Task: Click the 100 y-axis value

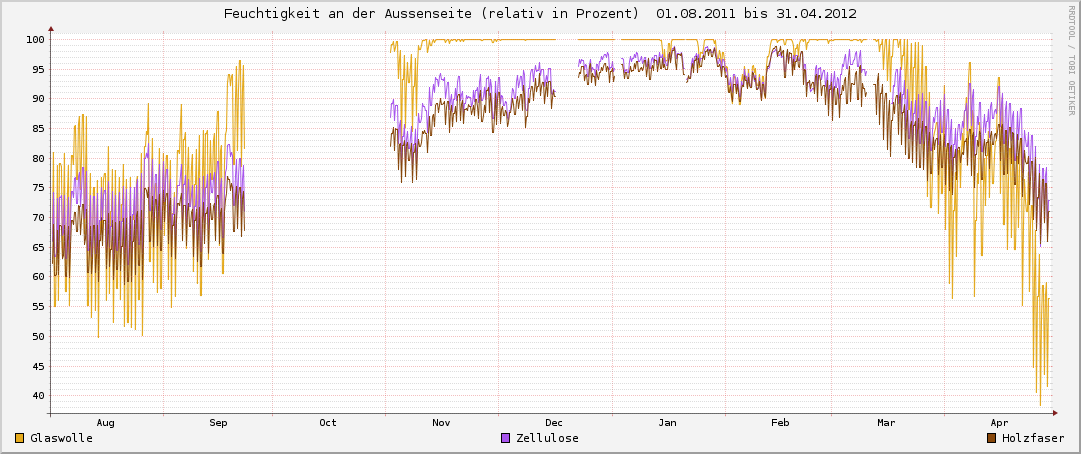Action: tap(35, 39)
